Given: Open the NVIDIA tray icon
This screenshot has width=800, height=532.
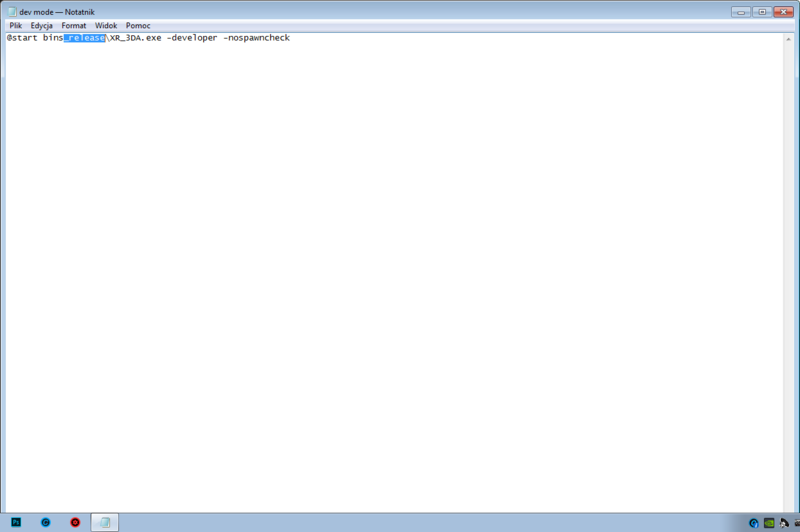Looking at the screenshot, I should pyautogui.click(x=768, y=522).
